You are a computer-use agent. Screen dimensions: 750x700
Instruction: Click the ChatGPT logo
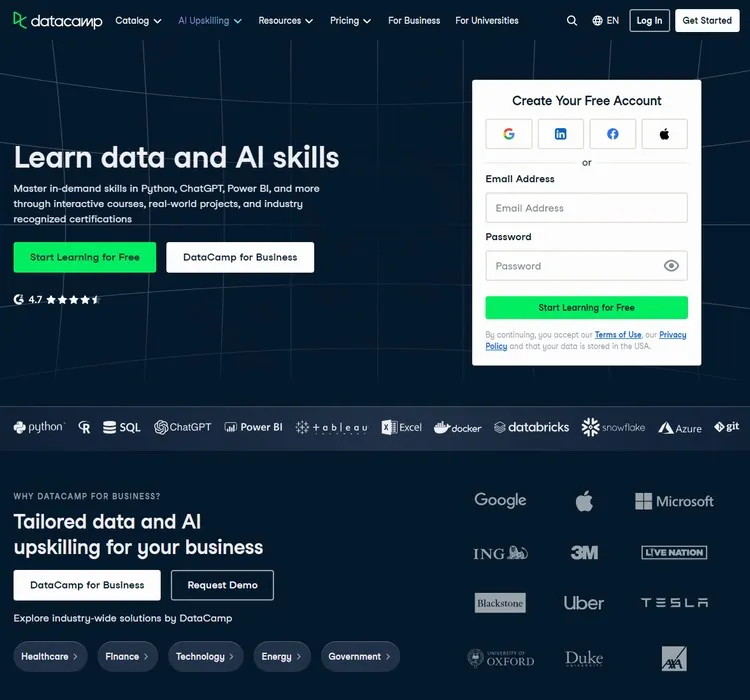tap(183, 427)
